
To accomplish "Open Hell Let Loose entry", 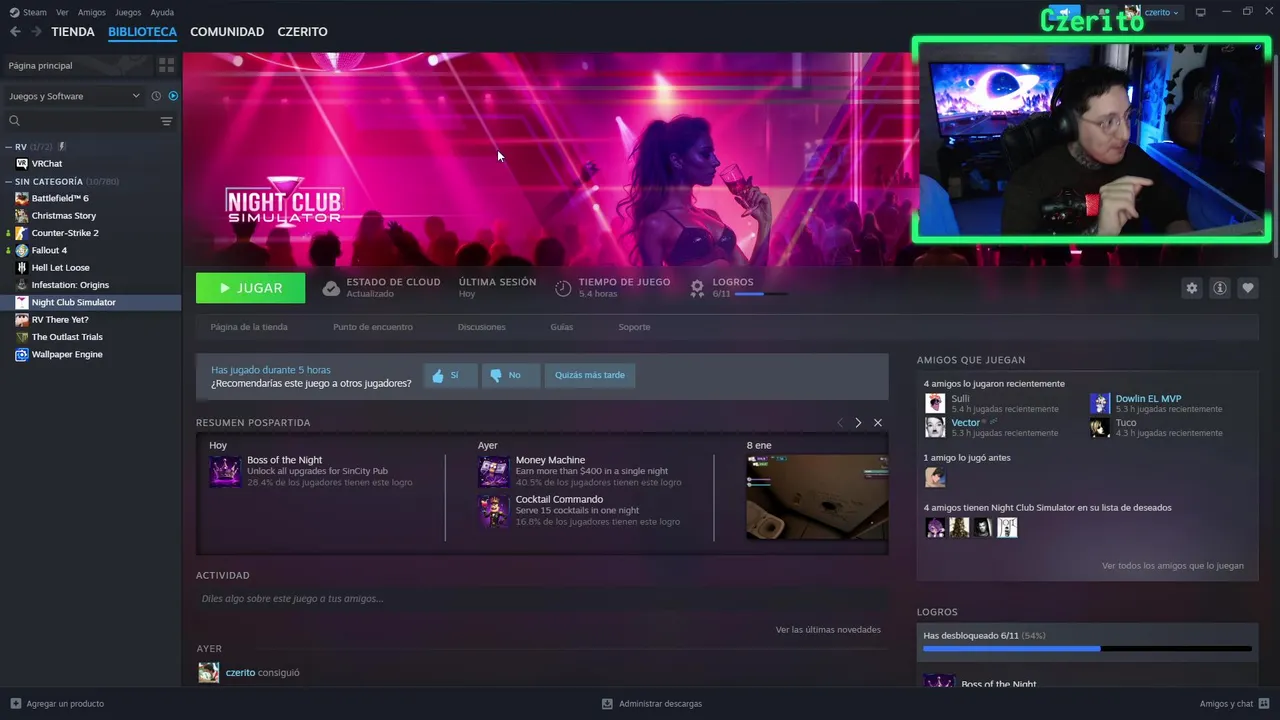I will point(60,268).
